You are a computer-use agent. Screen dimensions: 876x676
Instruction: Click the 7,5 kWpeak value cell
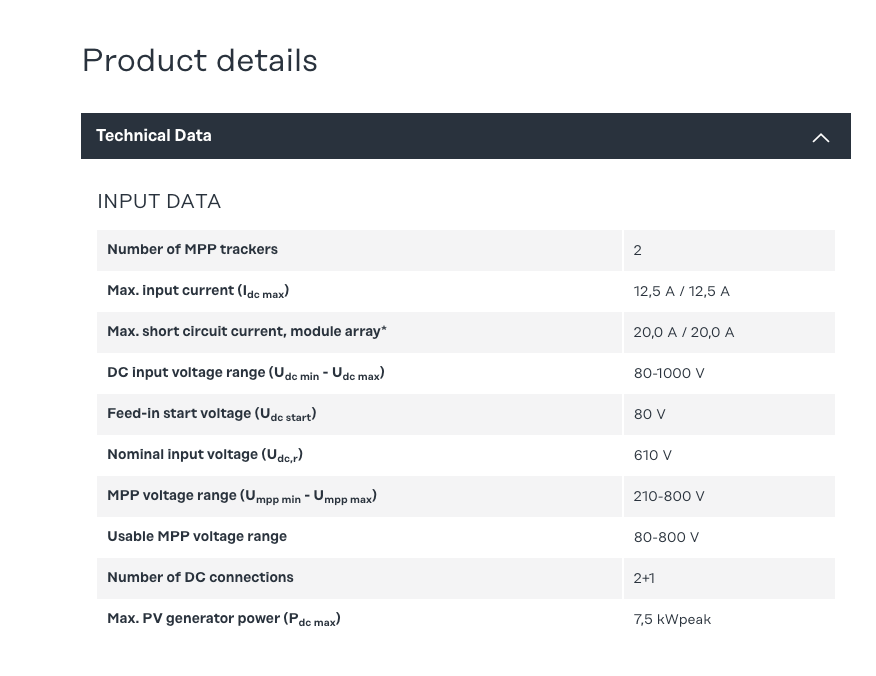pos(672,619)
